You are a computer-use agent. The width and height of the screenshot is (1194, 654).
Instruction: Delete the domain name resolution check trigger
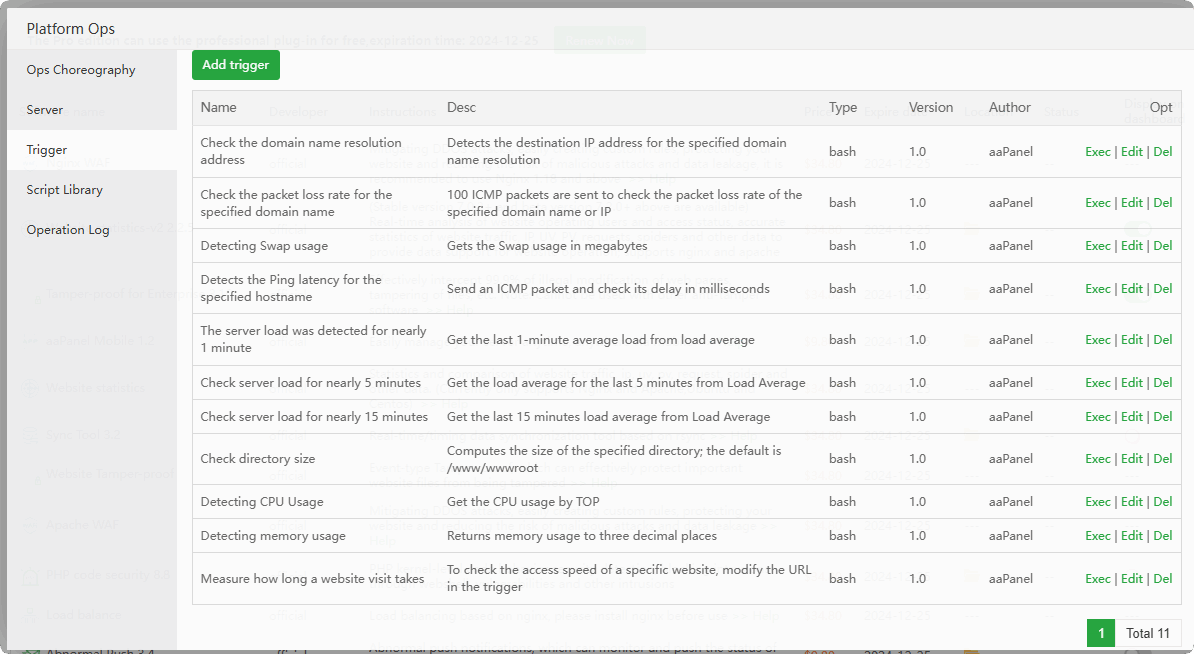click(1163, 152)
